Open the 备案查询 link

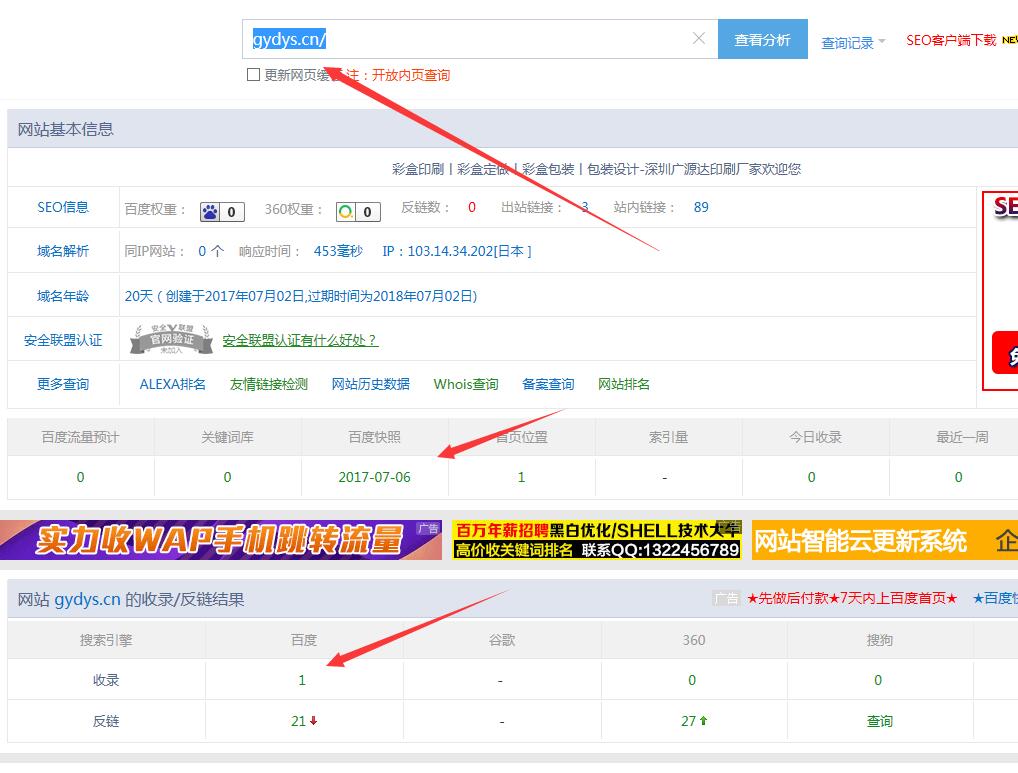(548, 384)
